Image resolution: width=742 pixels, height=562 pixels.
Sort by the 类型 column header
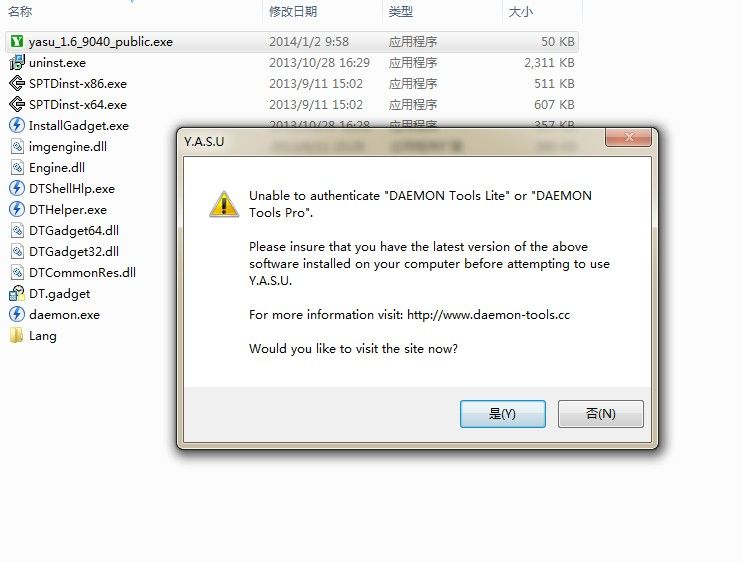click(401, 11)
